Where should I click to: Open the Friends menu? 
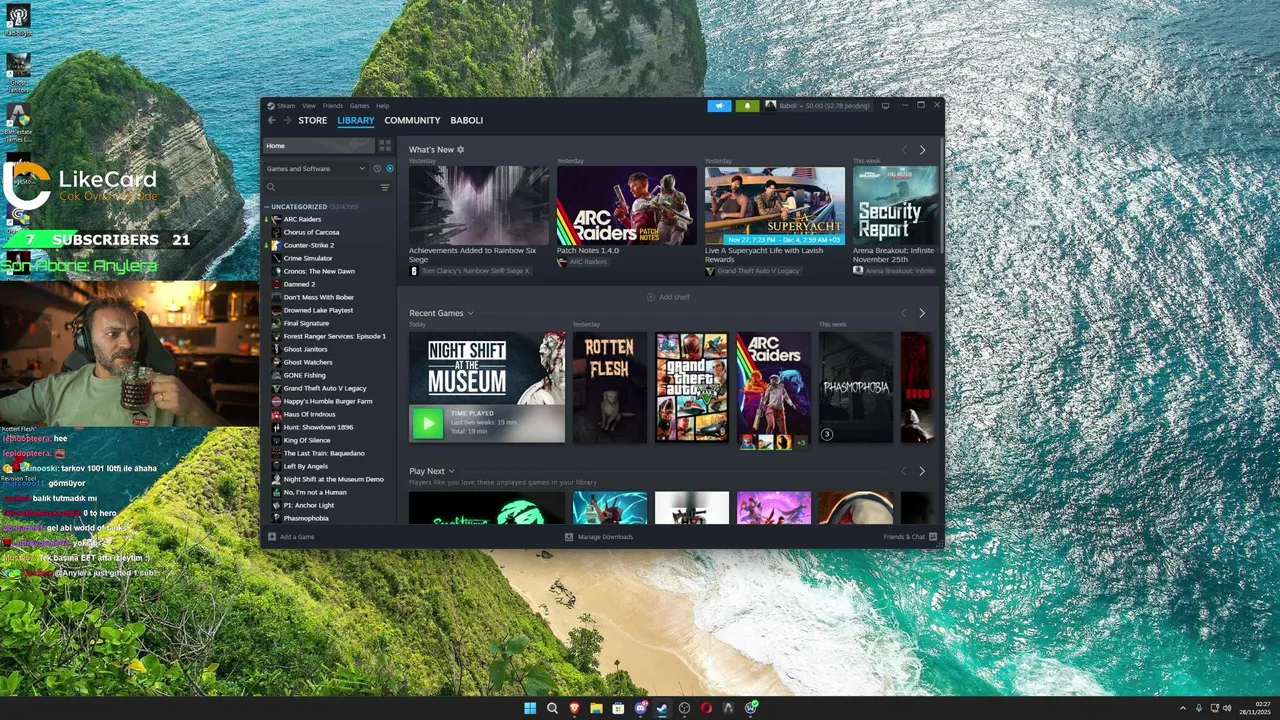point(332,105)
